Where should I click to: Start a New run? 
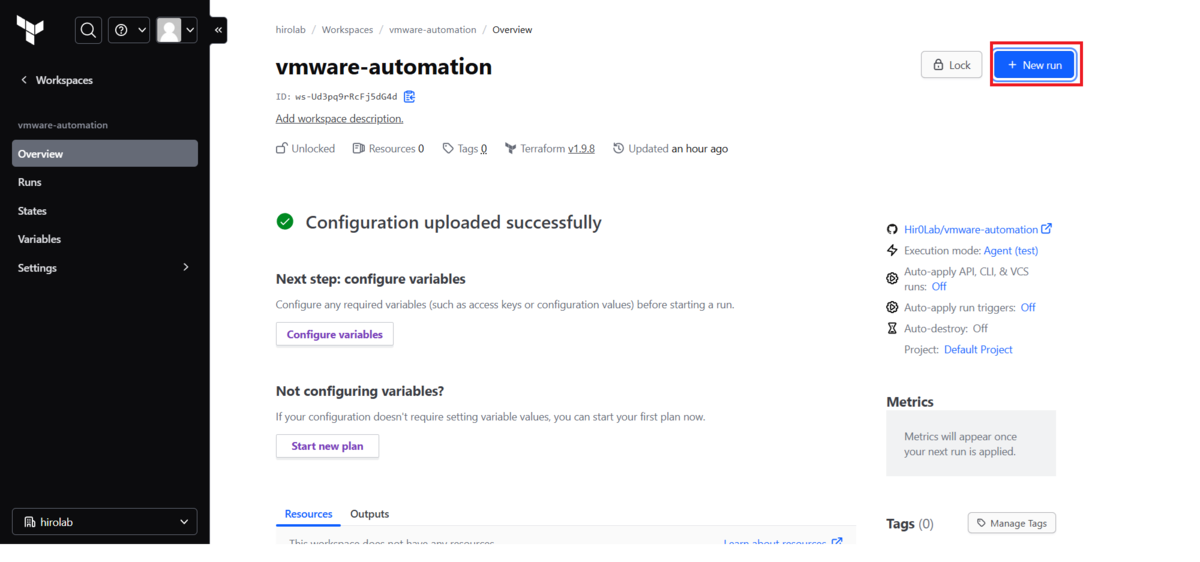tap(1035, 65)
